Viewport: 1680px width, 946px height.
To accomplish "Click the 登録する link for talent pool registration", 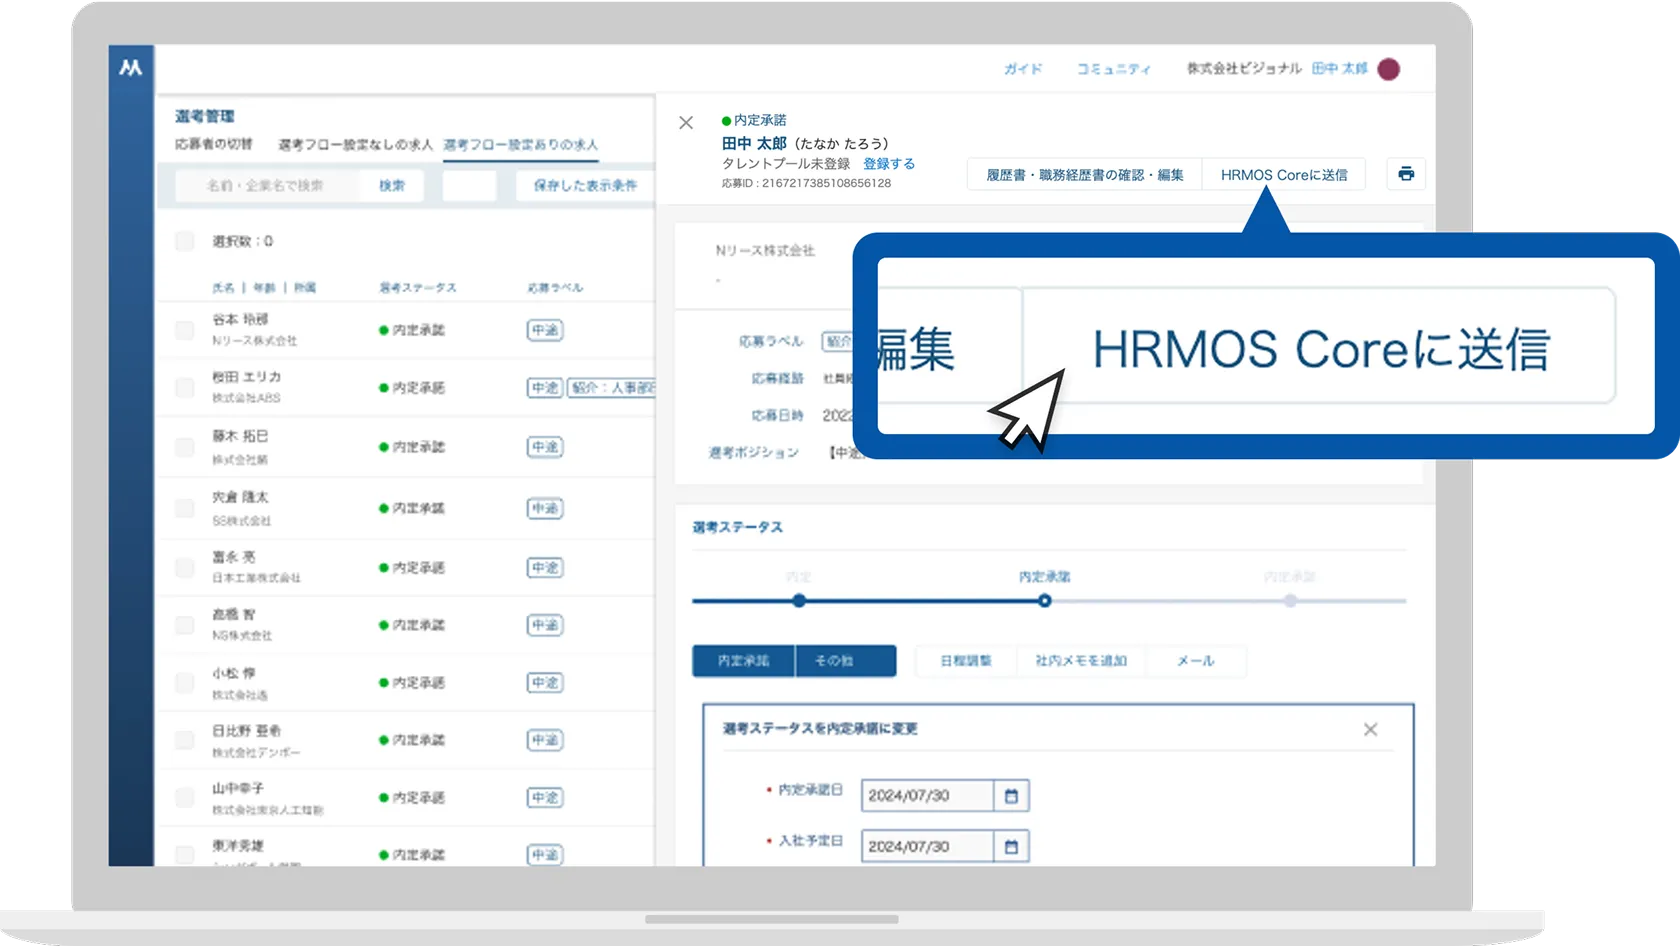I will coord(889,163).
